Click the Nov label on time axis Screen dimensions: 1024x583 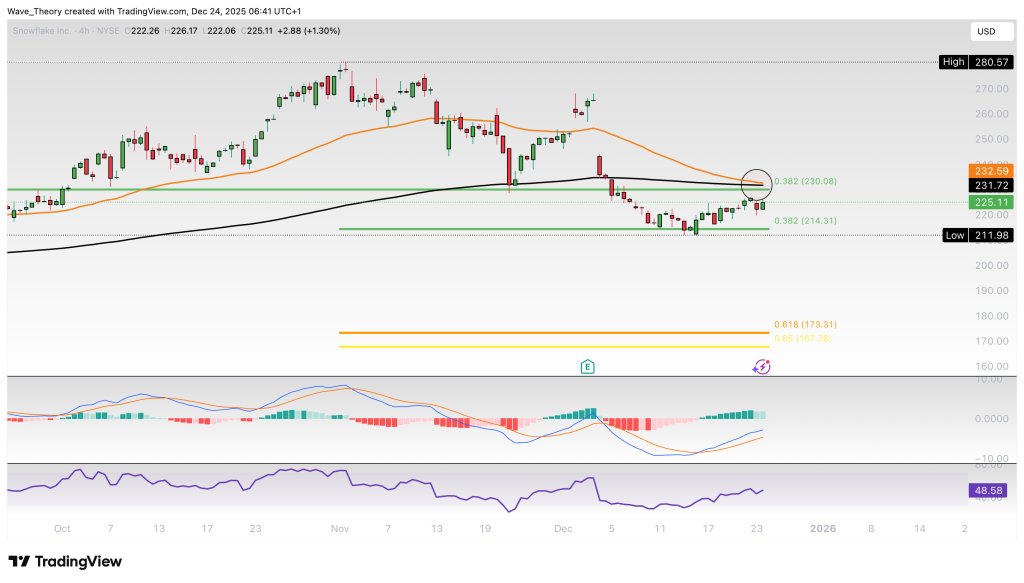(339, 527)
